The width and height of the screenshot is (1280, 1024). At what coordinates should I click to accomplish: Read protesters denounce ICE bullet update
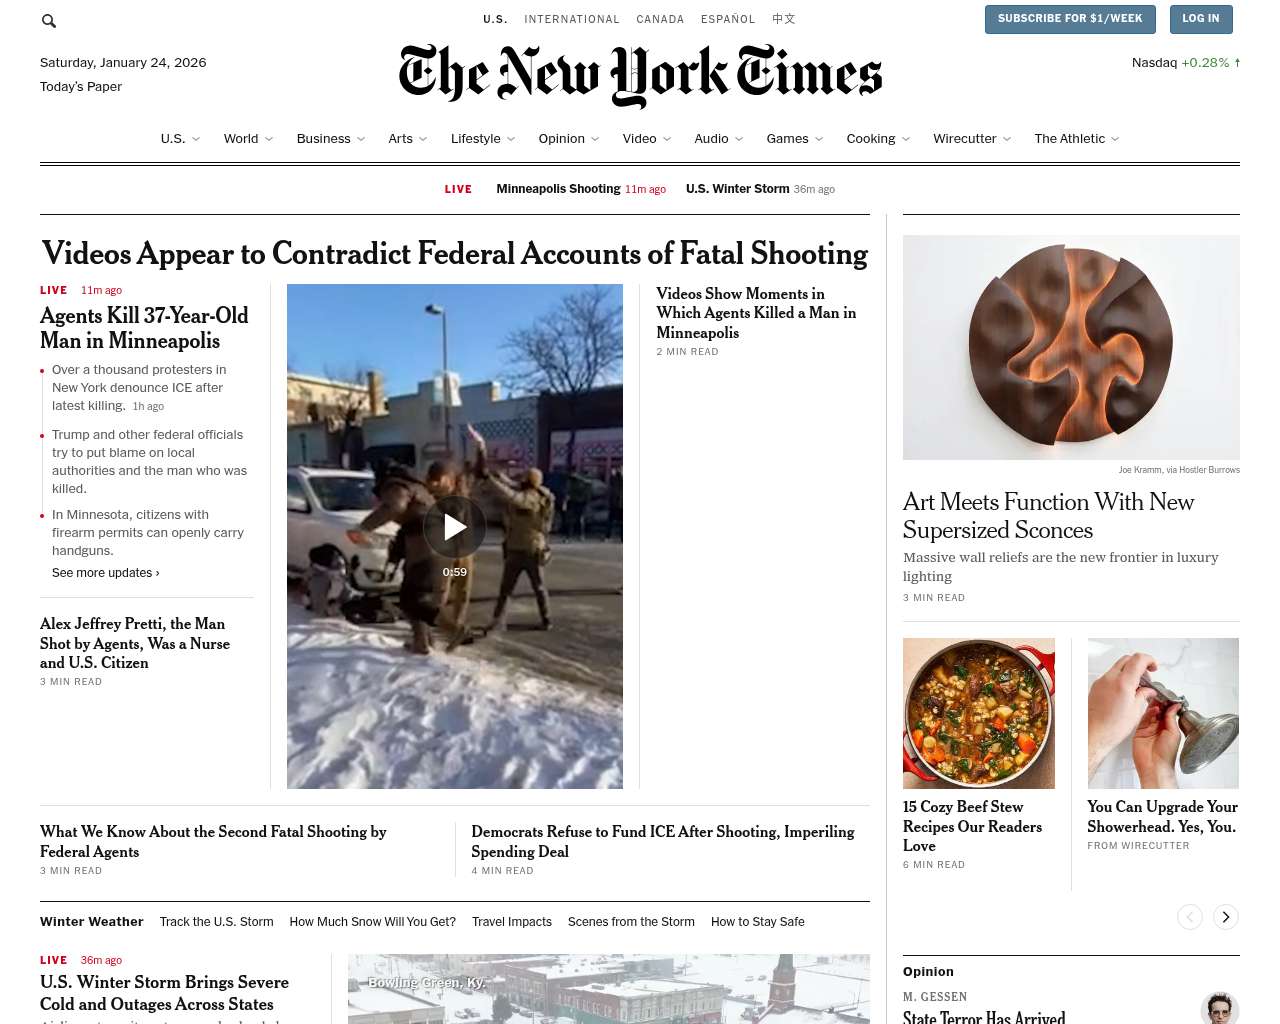pyautogui.click(x=138, y=388)
